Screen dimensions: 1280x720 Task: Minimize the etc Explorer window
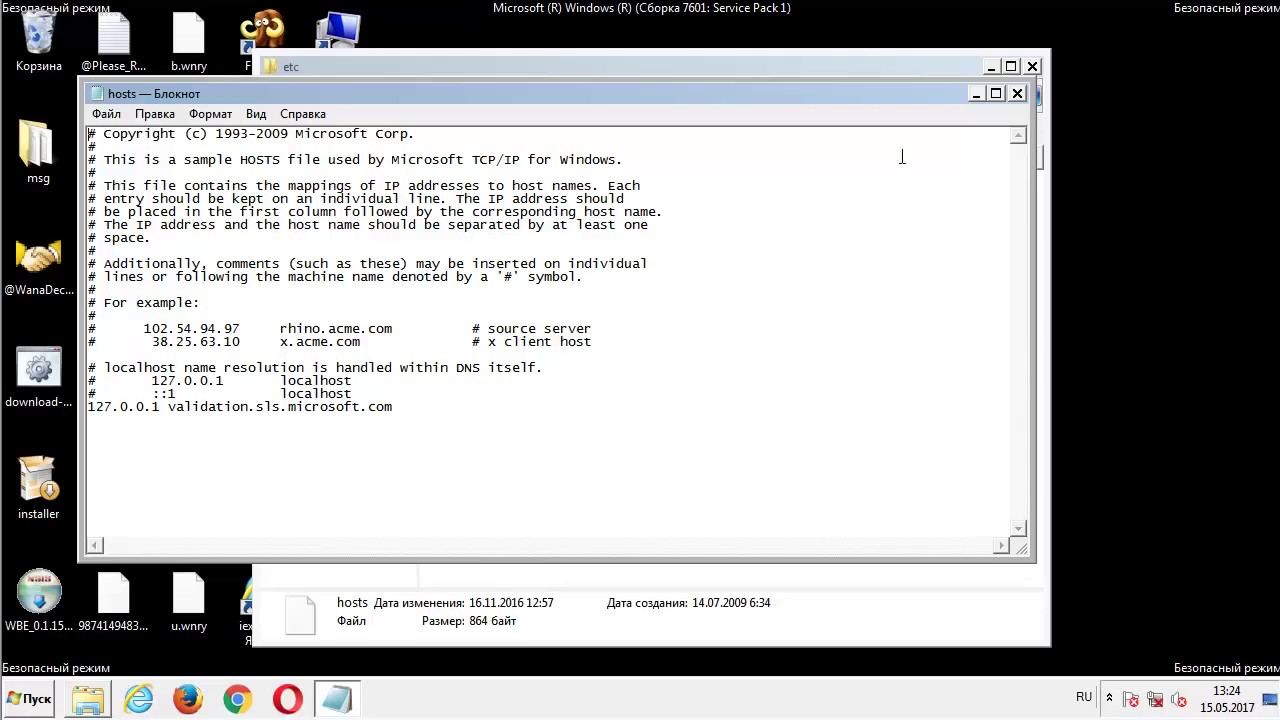tap(990, 67)
